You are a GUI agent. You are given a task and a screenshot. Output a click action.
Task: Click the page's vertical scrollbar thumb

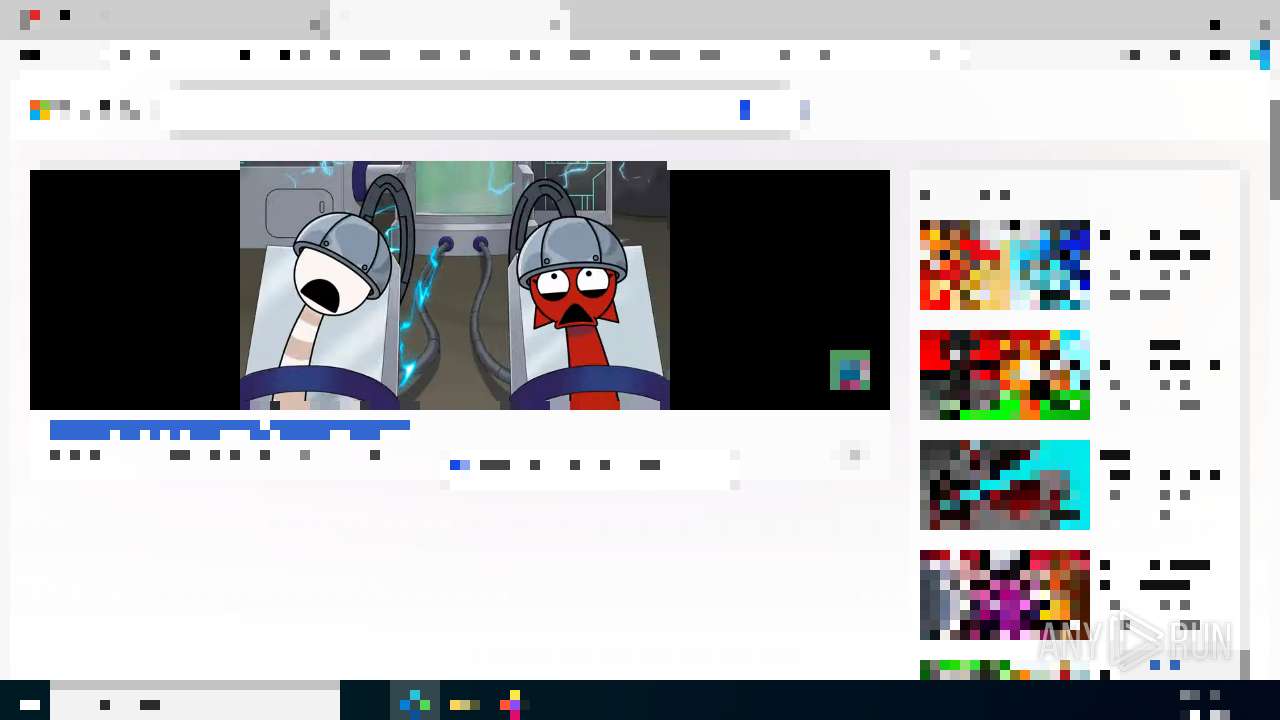(1275, 150)
